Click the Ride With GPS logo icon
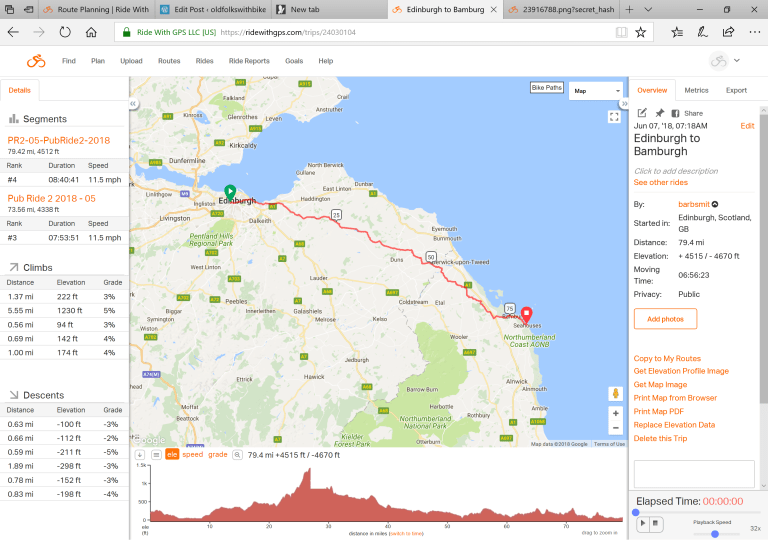 click(36, 61)
